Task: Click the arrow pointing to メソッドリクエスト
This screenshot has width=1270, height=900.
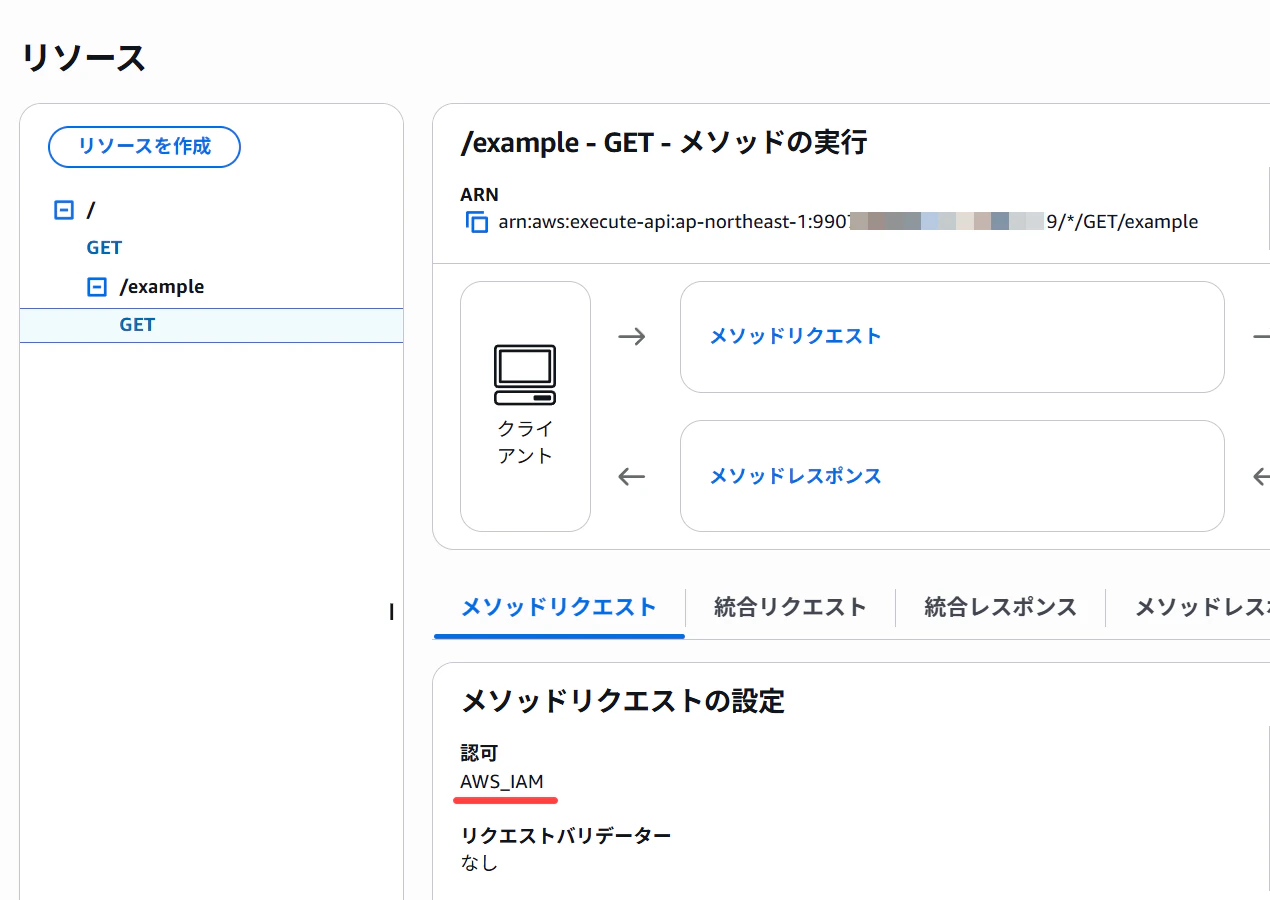Action: click(x=632, y=336)
